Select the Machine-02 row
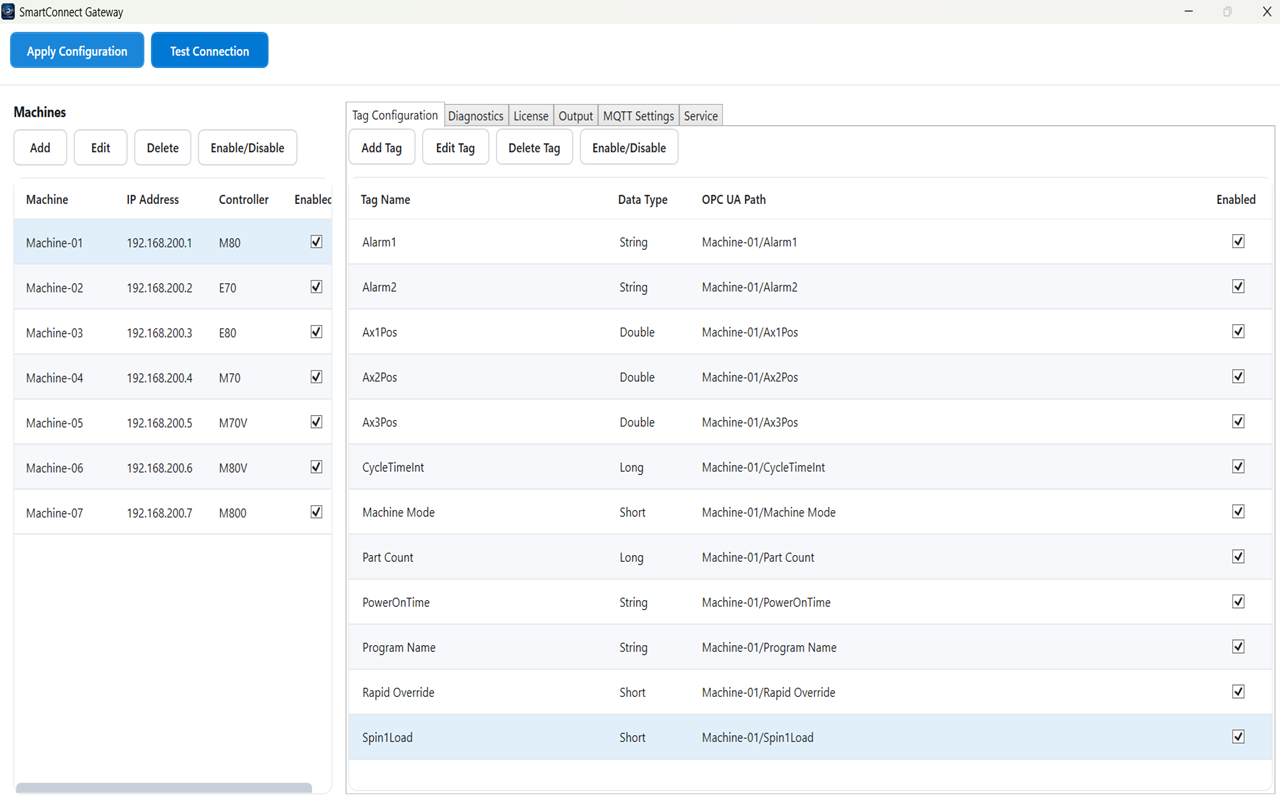 tap(173, 288)
